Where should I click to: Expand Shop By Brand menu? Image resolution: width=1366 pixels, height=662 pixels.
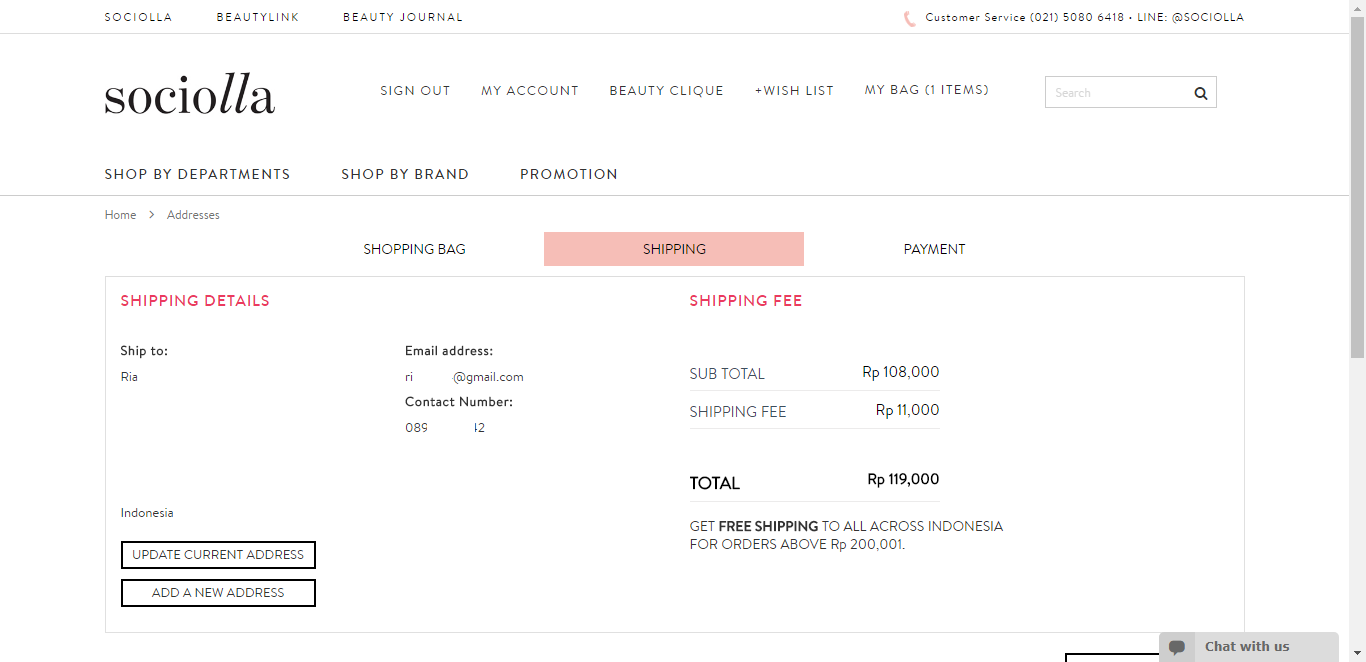(405, 174)
